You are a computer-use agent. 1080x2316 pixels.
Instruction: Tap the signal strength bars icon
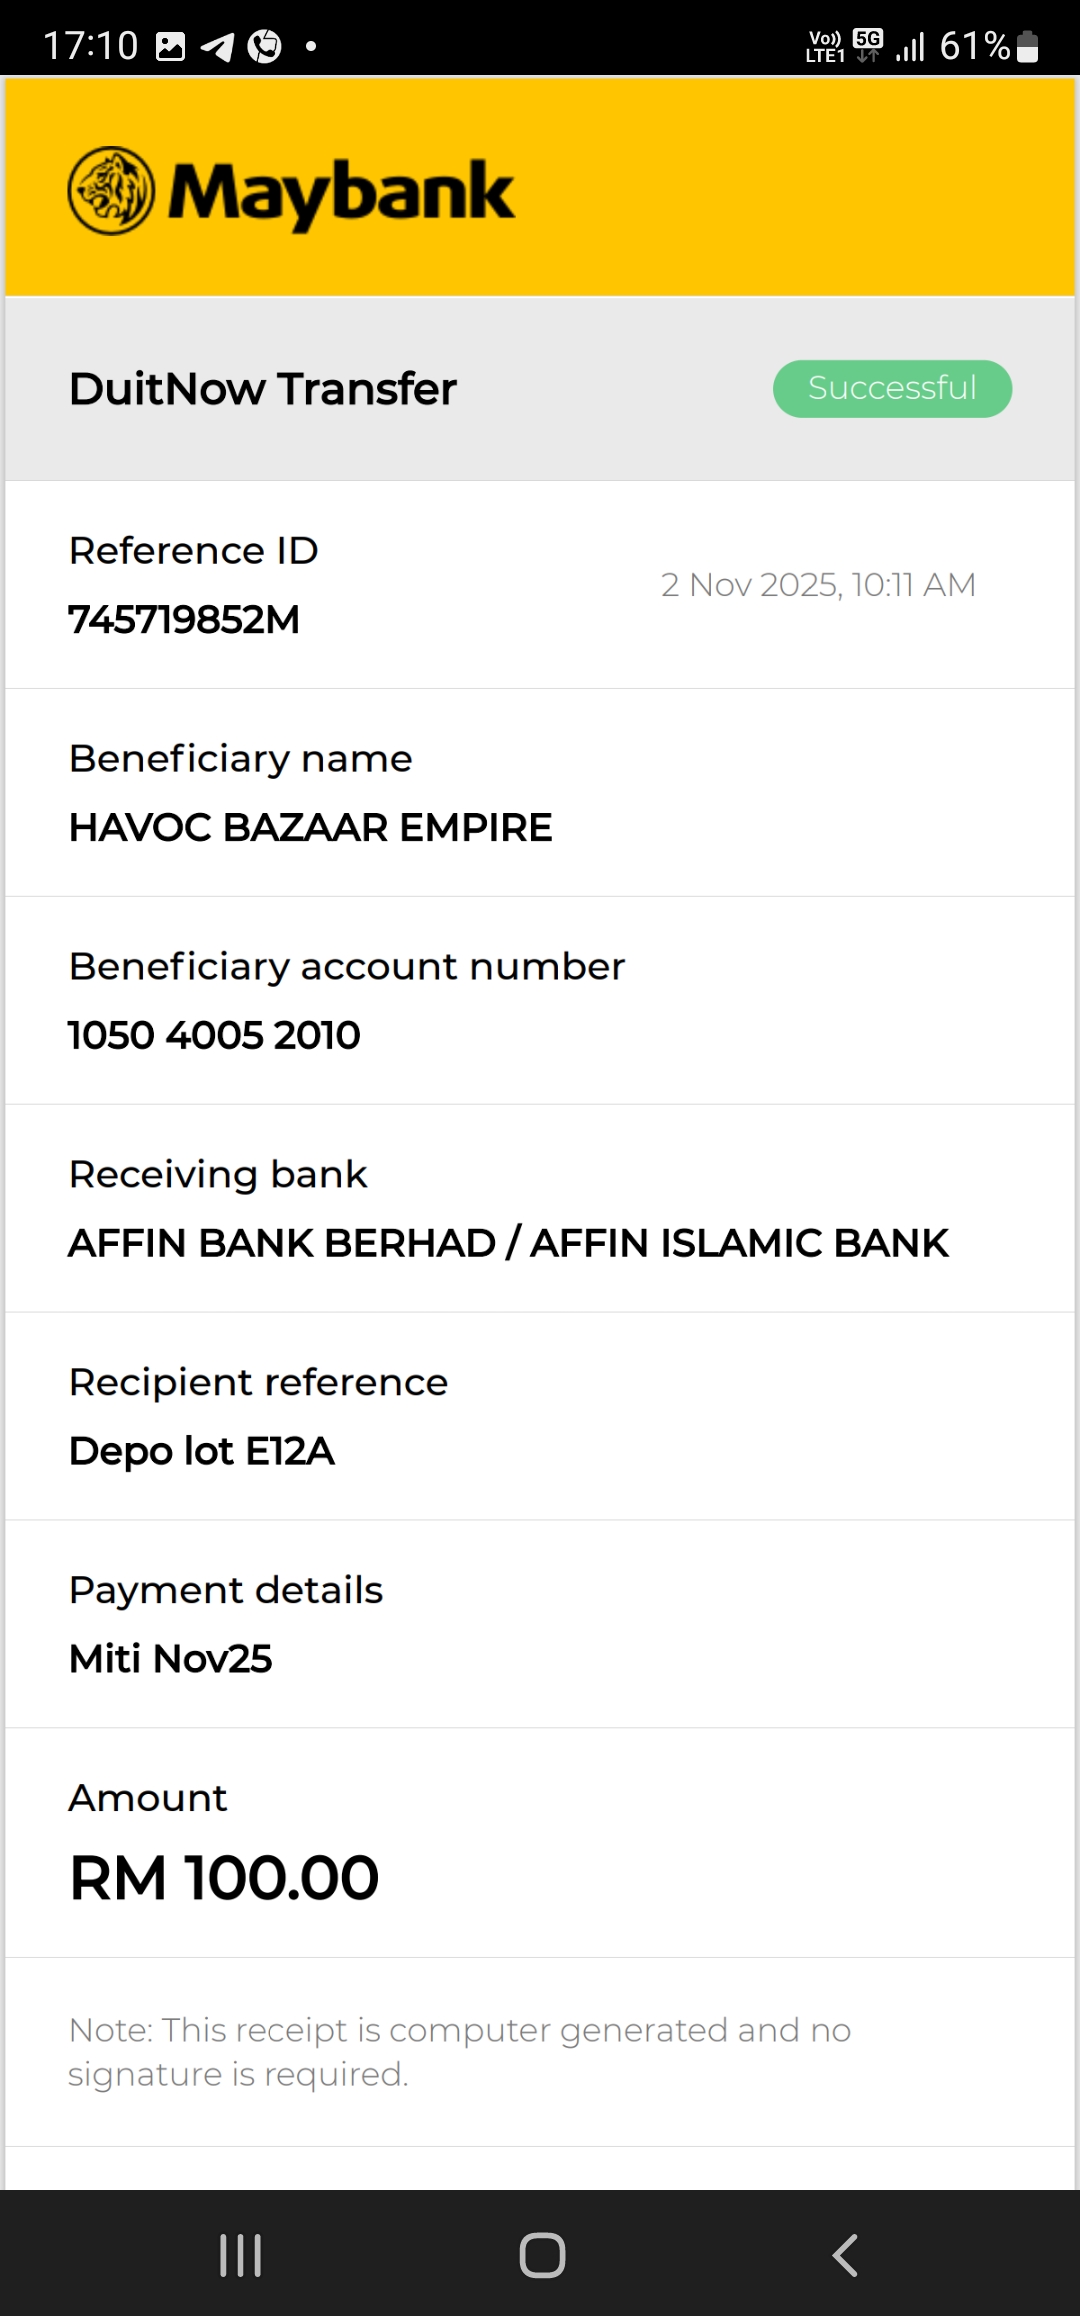point(910,46)
